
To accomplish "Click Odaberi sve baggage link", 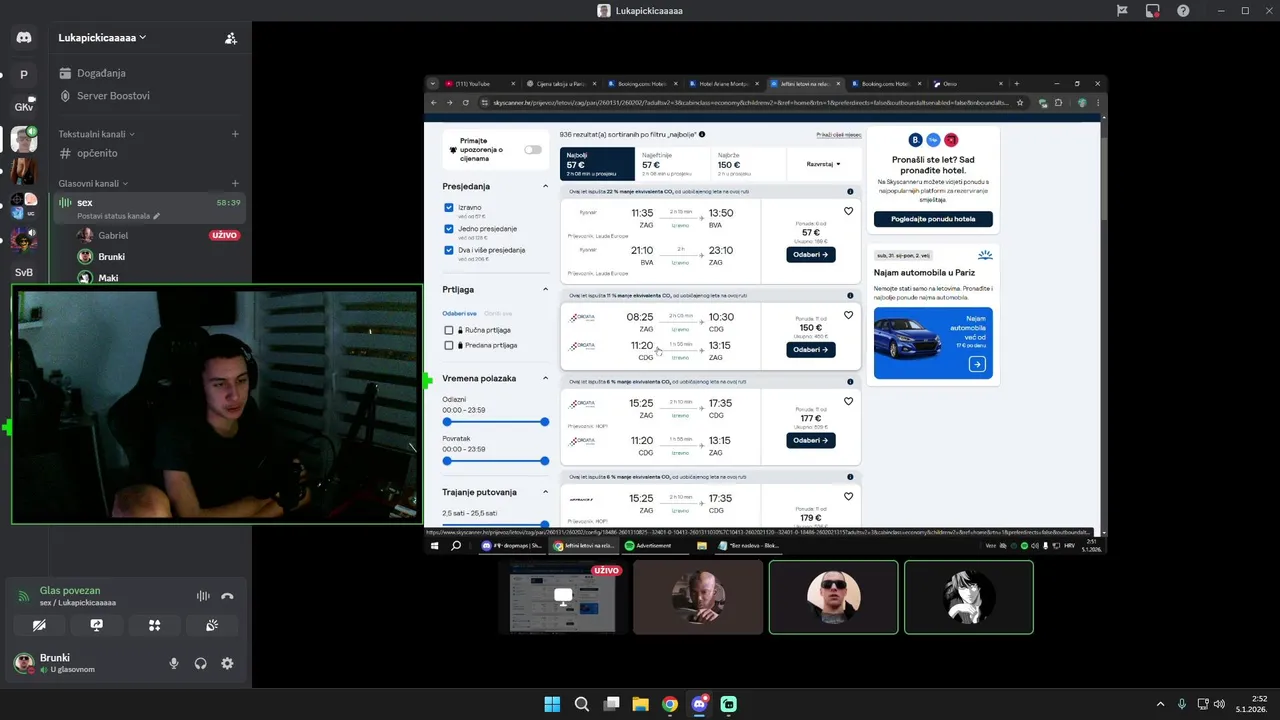I will tap(461, 313).
